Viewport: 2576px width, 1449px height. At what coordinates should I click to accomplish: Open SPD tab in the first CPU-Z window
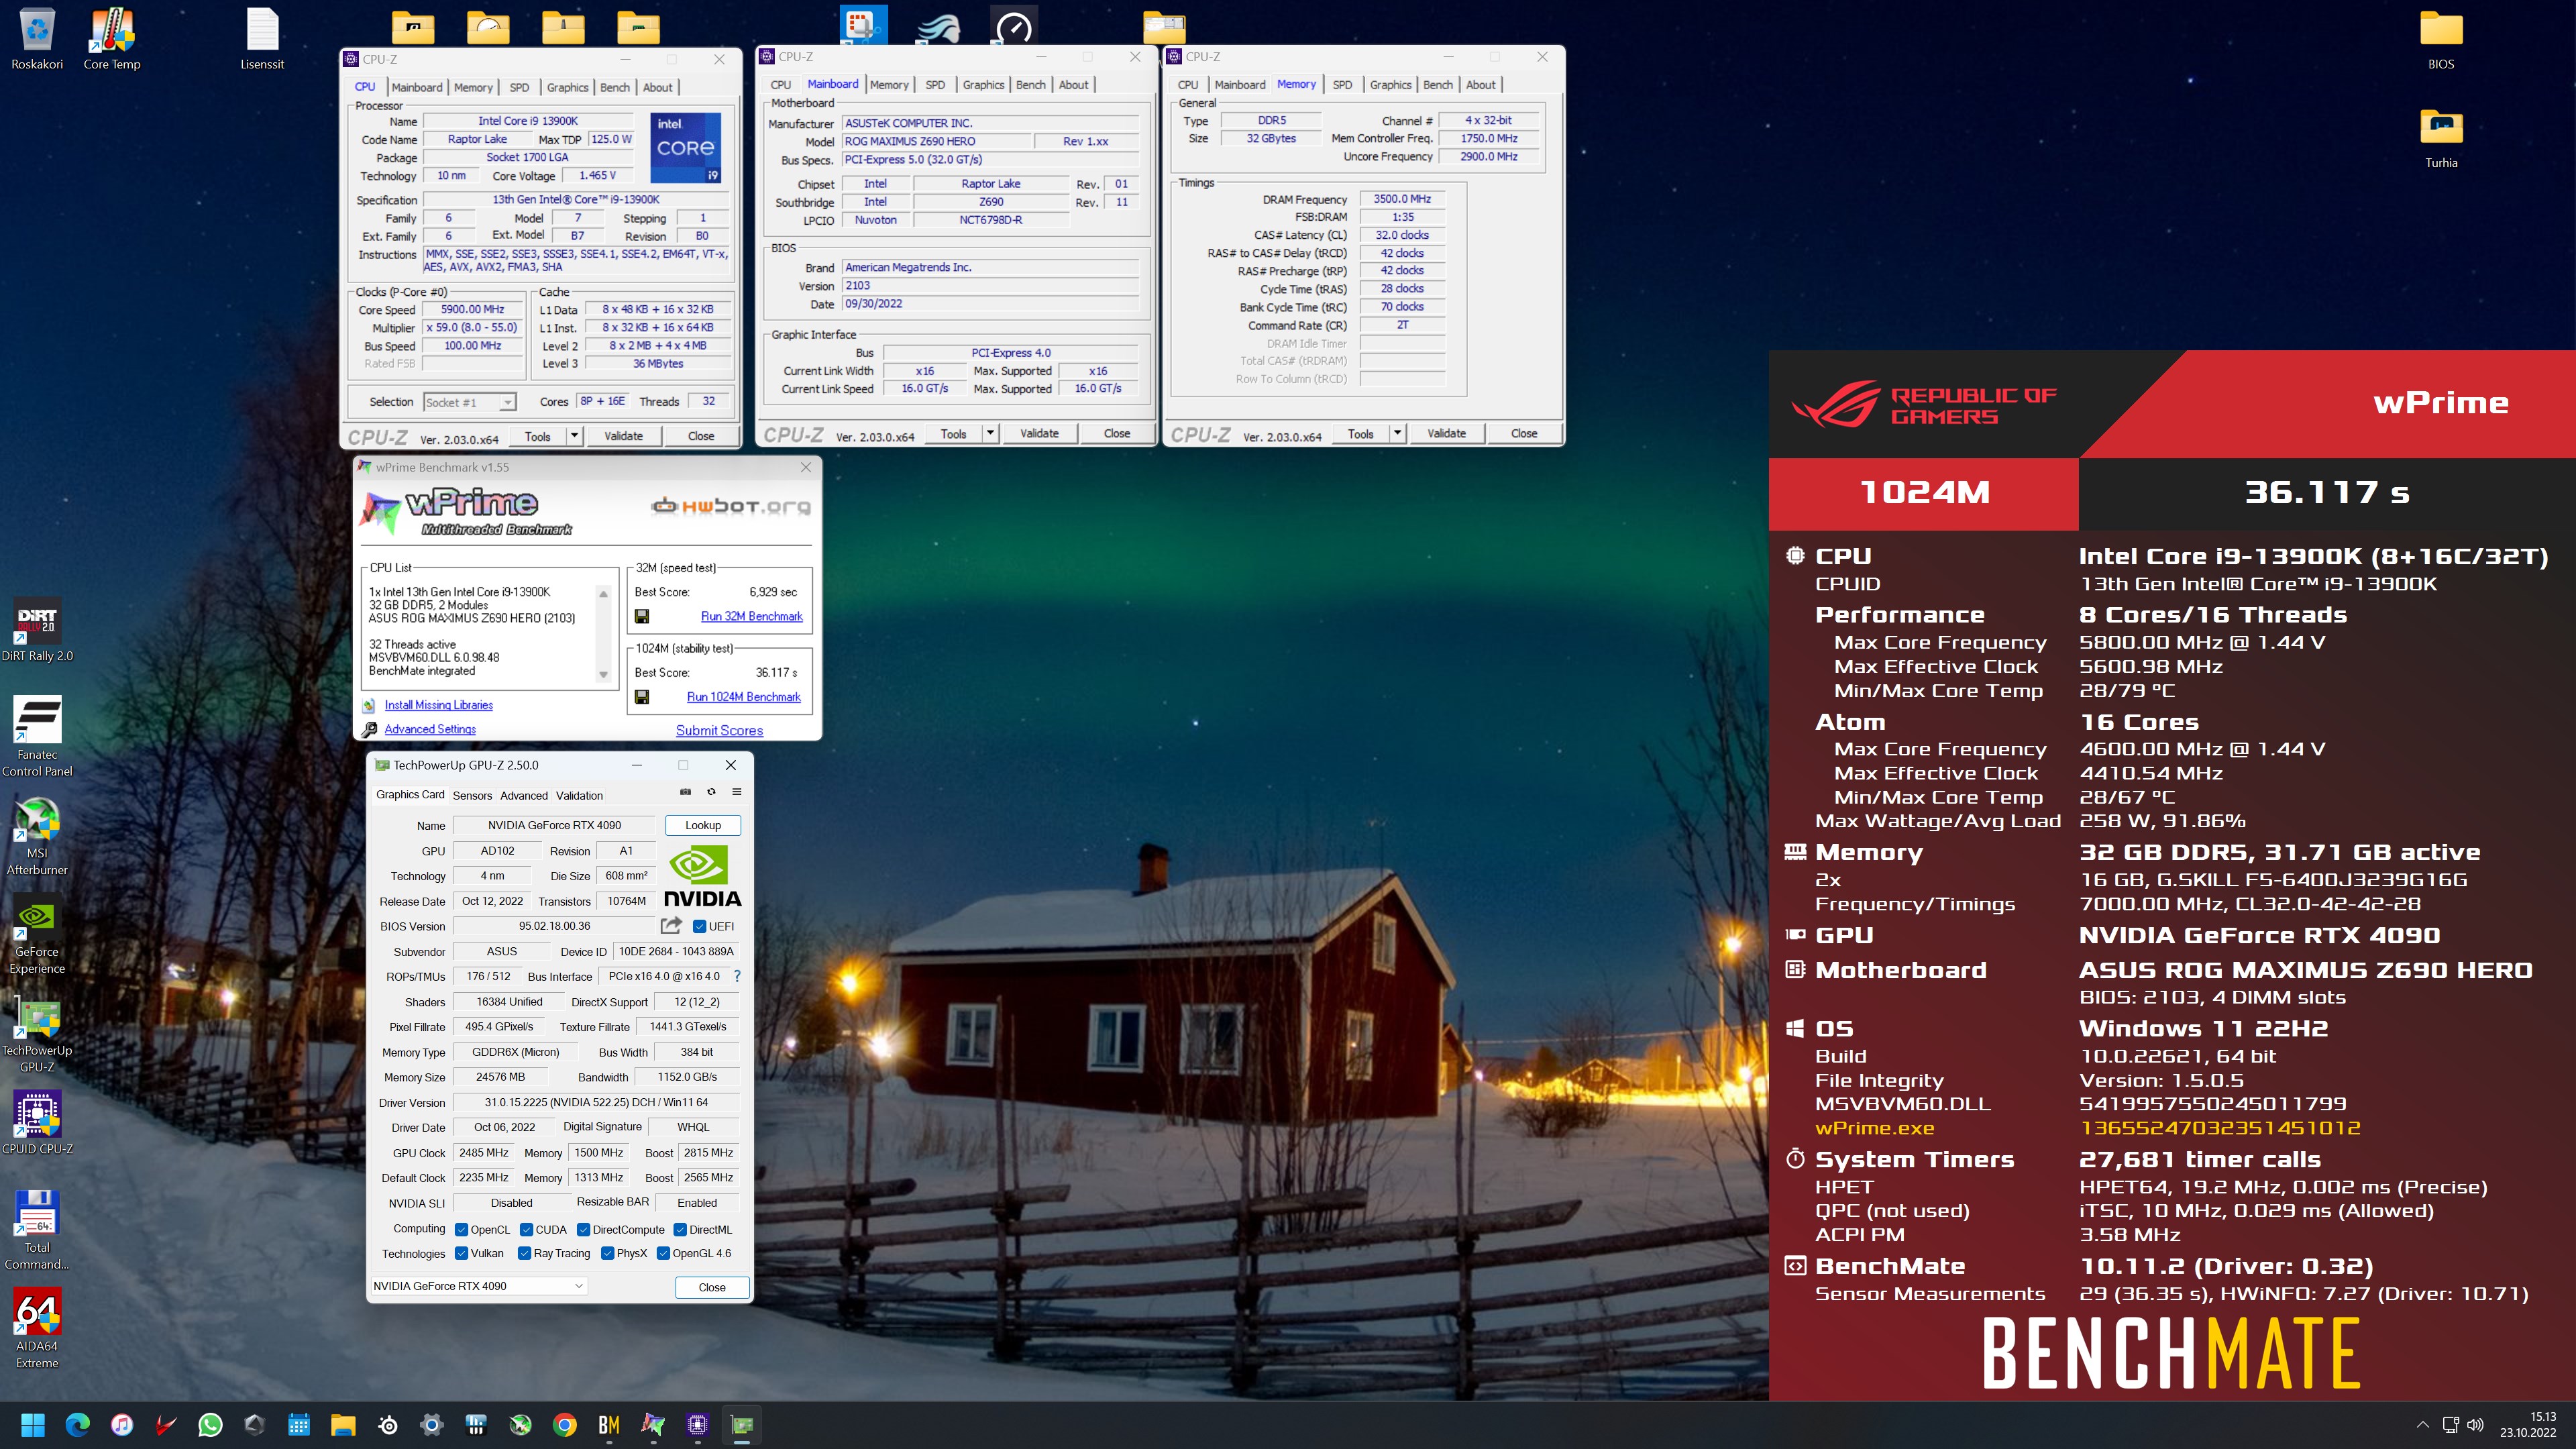click(x=519, y=87)
